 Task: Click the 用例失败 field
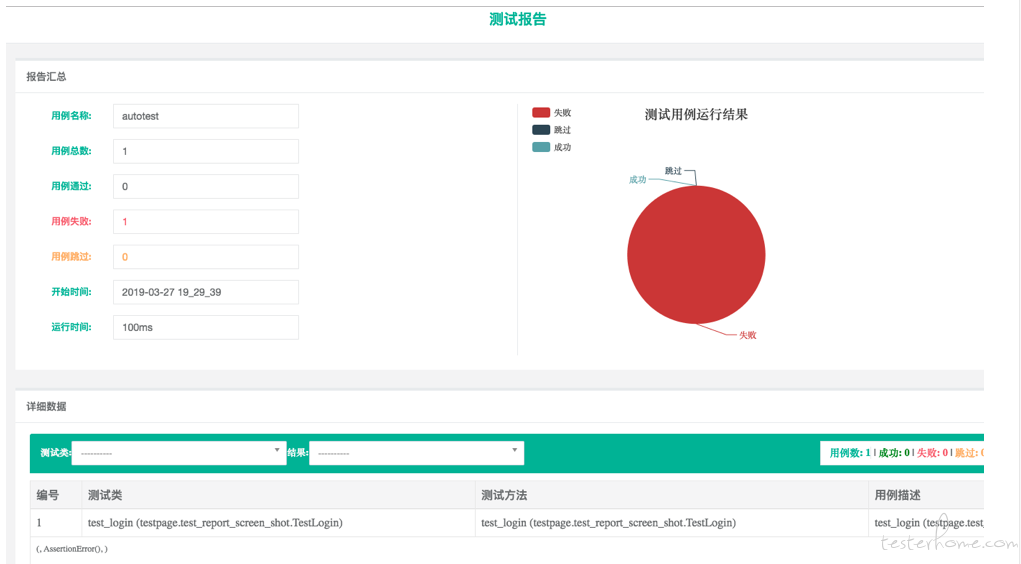(x=206, y=221)
